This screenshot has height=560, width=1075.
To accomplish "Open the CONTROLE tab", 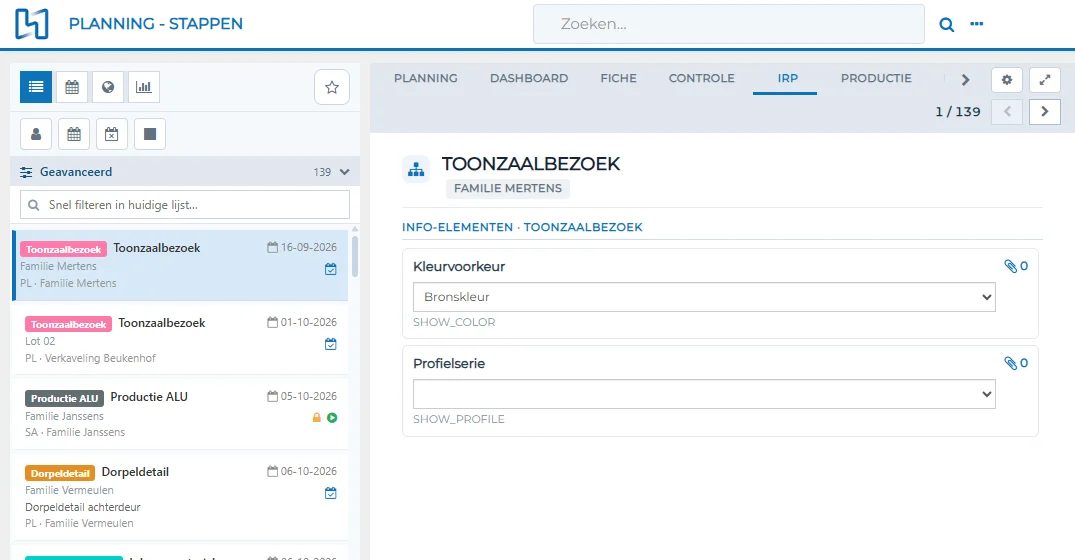I will point(701,78).
